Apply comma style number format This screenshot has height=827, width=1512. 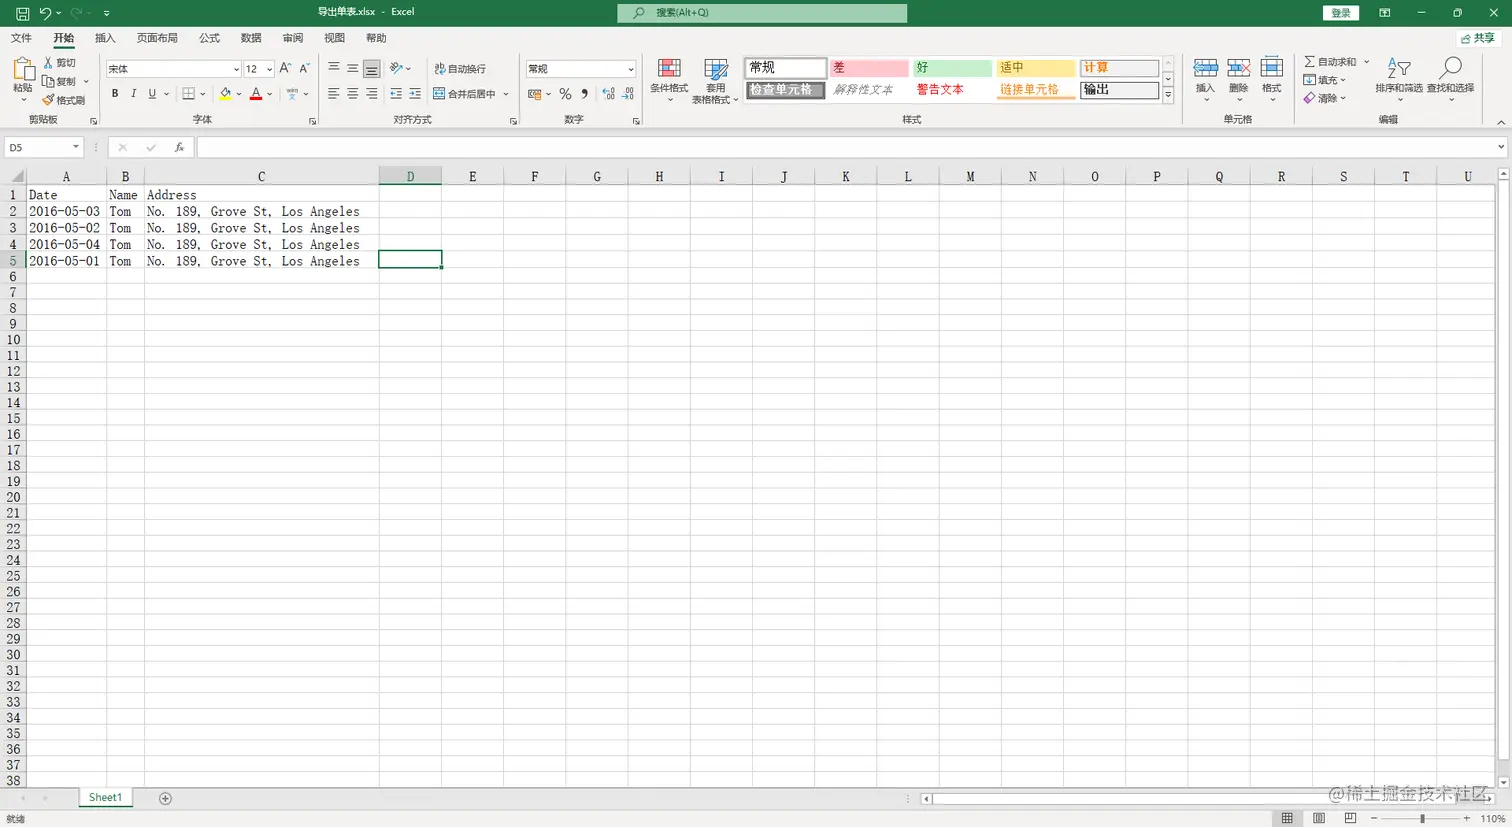(585, 94)
